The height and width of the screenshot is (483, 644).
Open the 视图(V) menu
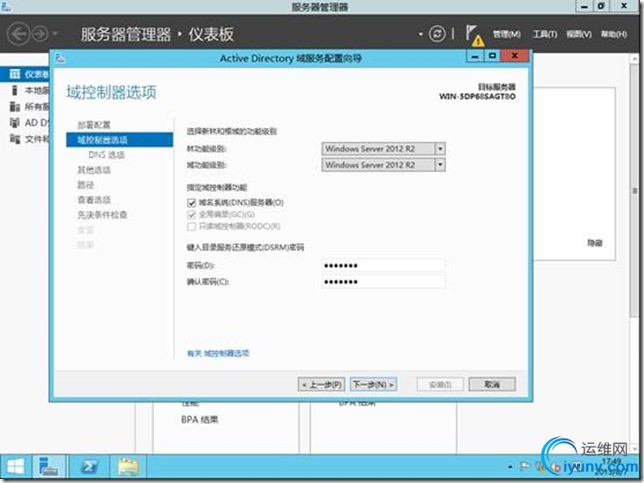pos(579,34)
